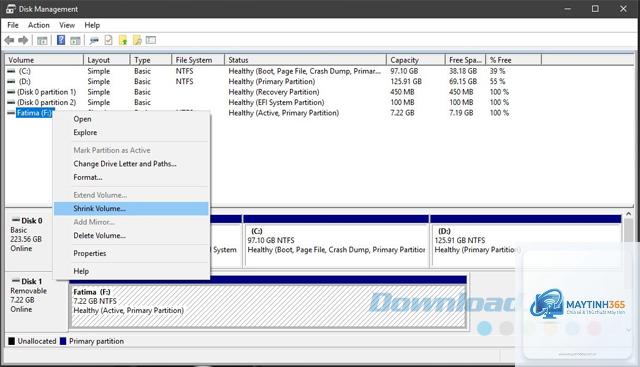Image resolution: width=640 pixels, height=367 pixels.
Task: Select the (C:) volume row name
Action: (24, 71)
